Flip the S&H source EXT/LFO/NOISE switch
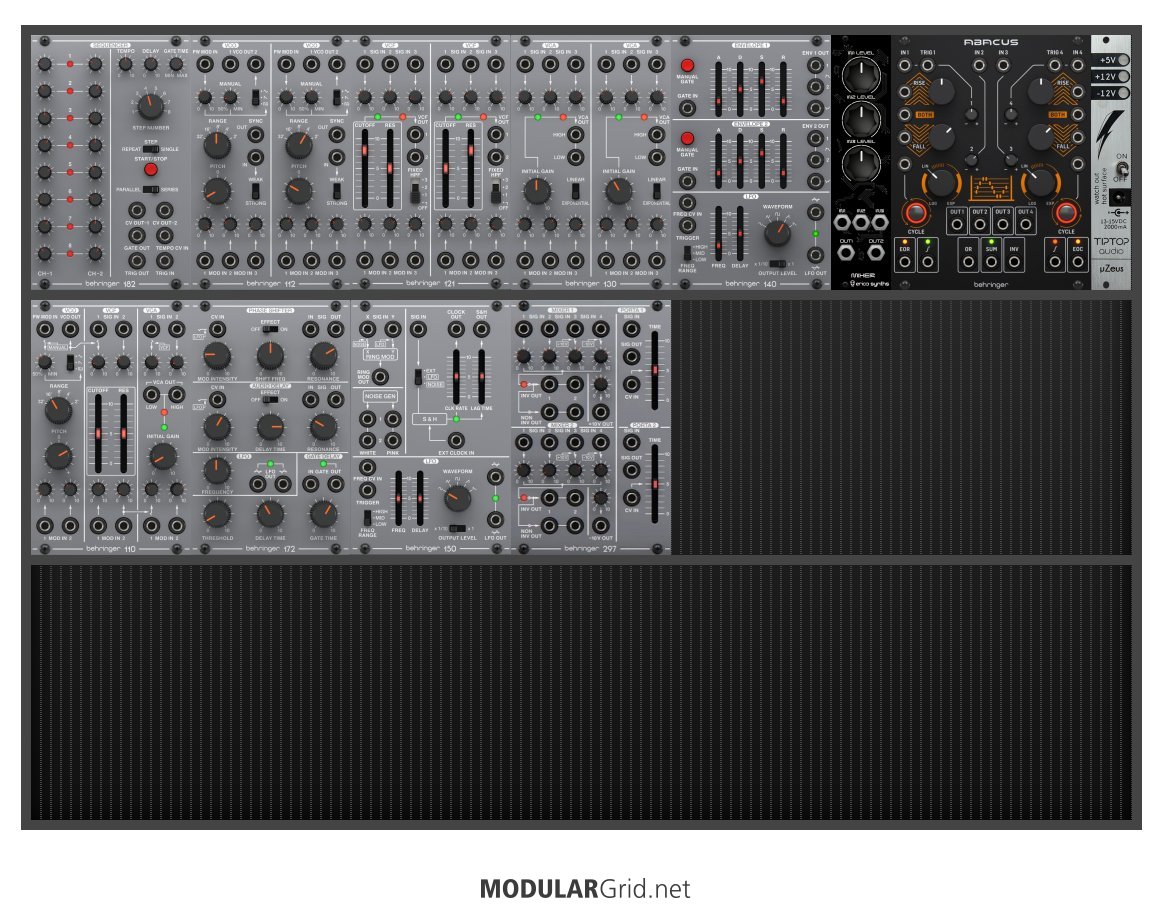Screen dimensions: 1172x910 (418, 377)
